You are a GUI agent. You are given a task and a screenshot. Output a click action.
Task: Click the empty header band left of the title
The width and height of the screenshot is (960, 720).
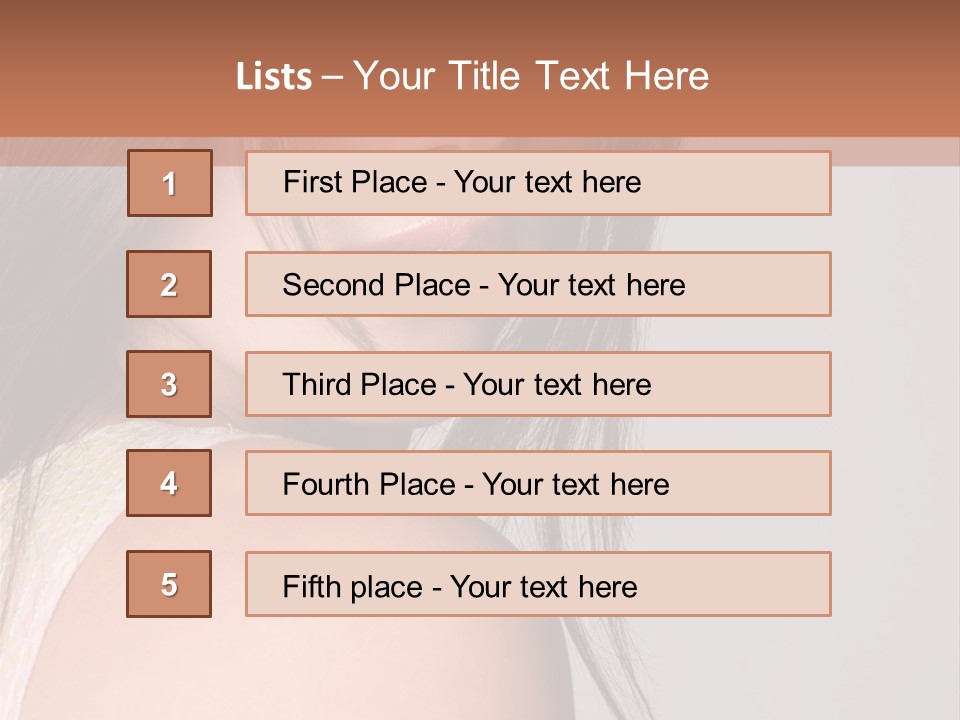110,75
